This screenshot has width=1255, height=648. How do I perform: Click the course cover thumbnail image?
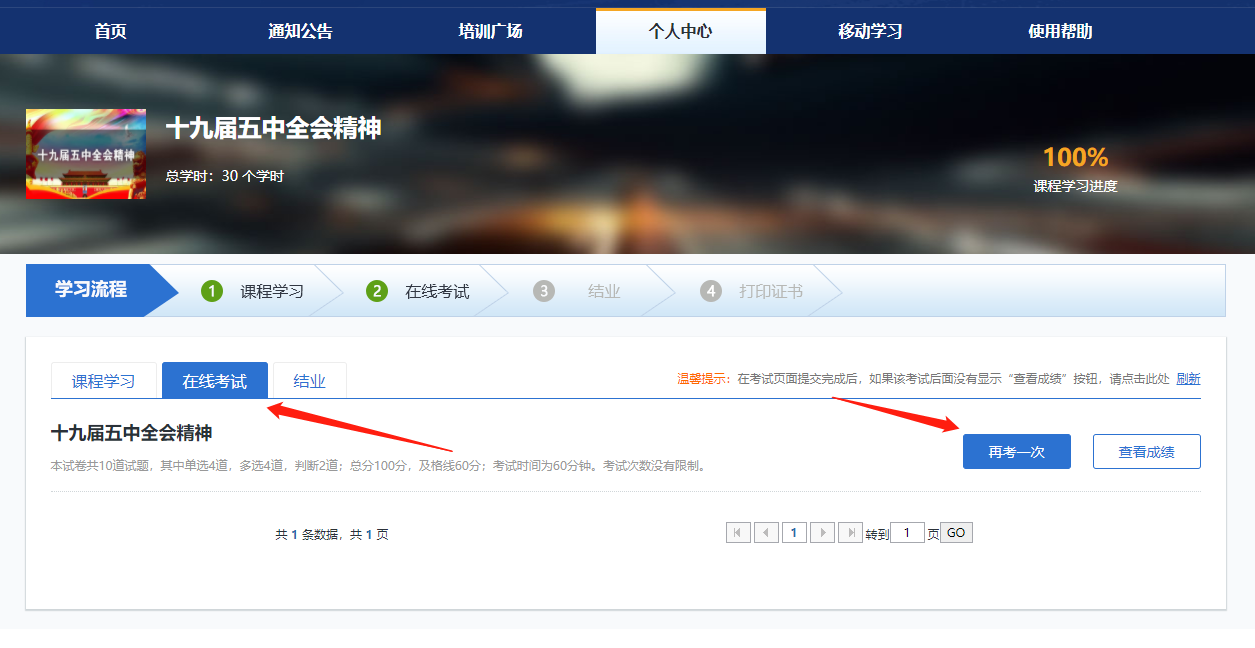pyautogui.click(x=86, y=154)
